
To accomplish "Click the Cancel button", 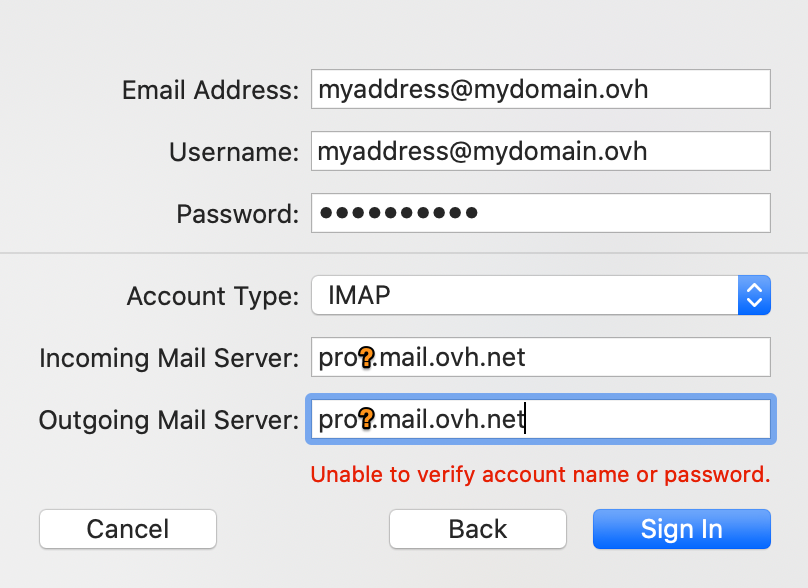I will [127, 529].
